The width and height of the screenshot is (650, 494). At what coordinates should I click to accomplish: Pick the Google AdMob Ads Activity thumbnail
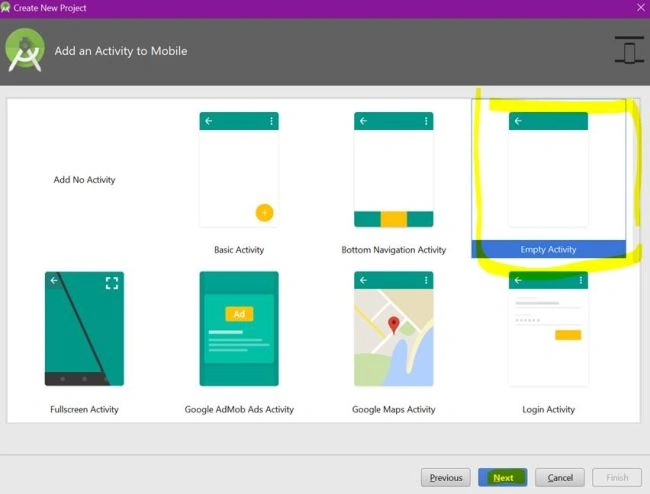click(x=239, y=329)
